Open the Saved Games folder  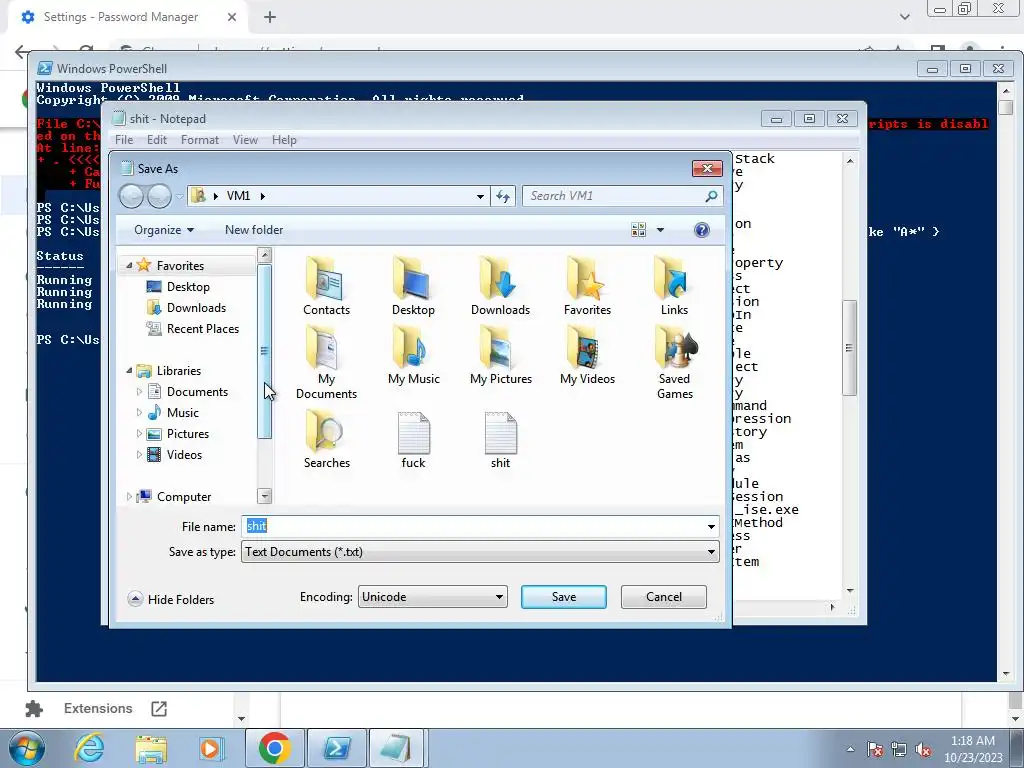(675, 362)
